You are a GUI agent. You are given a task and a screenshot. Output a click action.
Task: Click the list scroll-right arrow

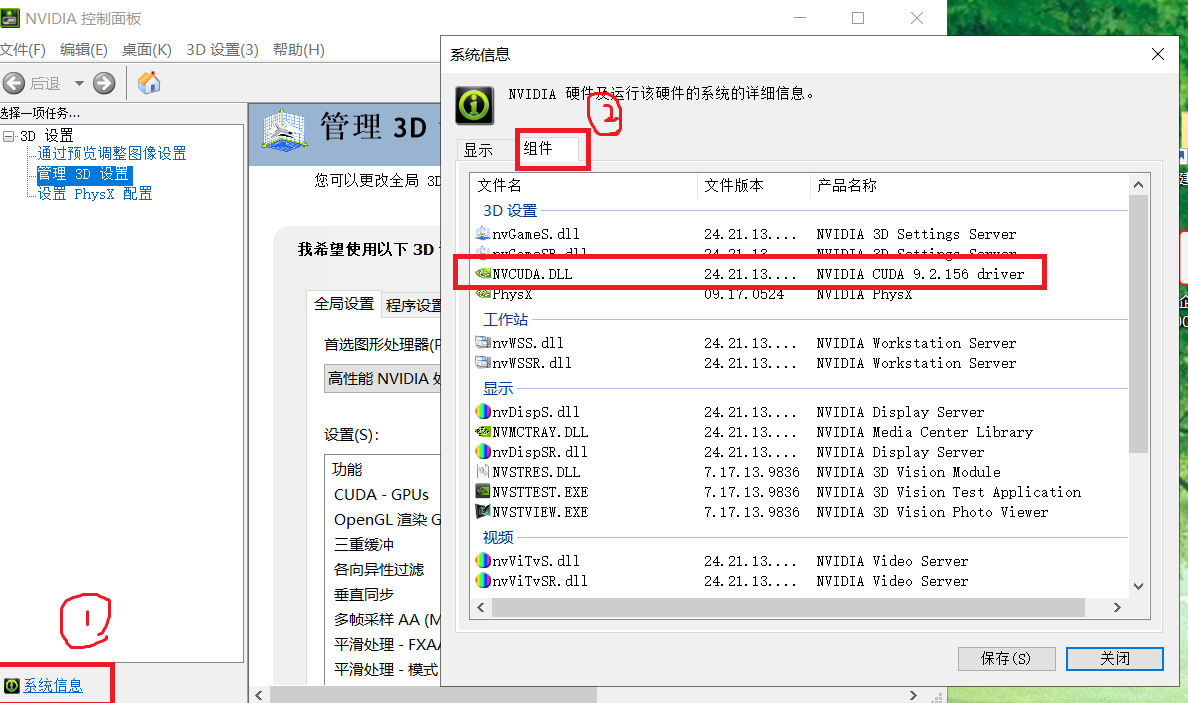point(1117,608)
